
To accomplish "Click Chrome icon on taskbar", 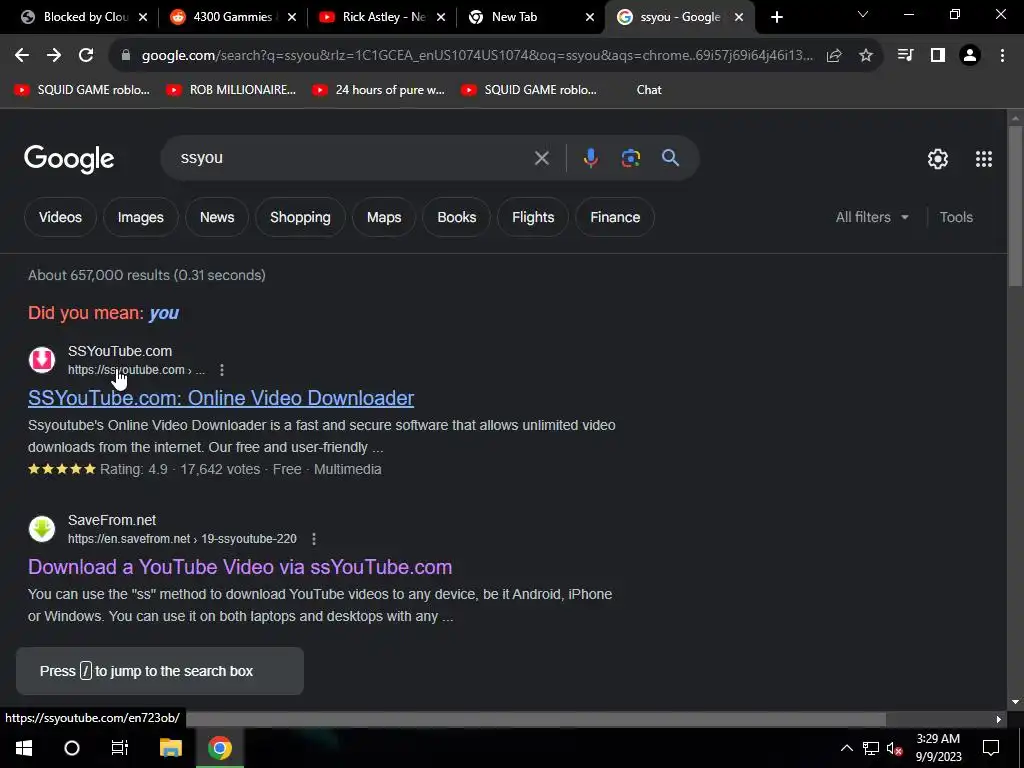I will (219, 748).
